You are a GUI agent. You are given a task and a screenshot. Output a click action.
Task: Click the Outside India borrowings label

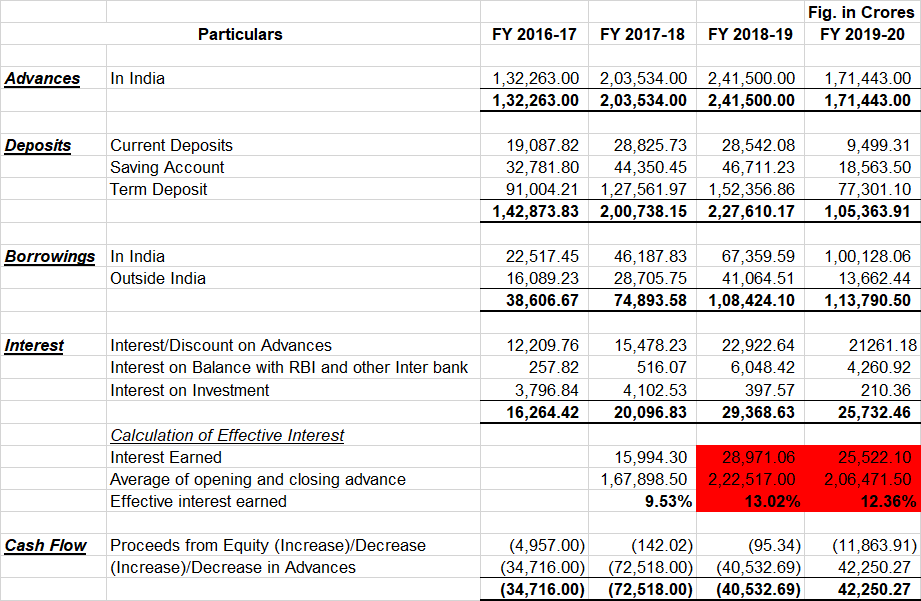pyautogui.click(x=158, y=278)
